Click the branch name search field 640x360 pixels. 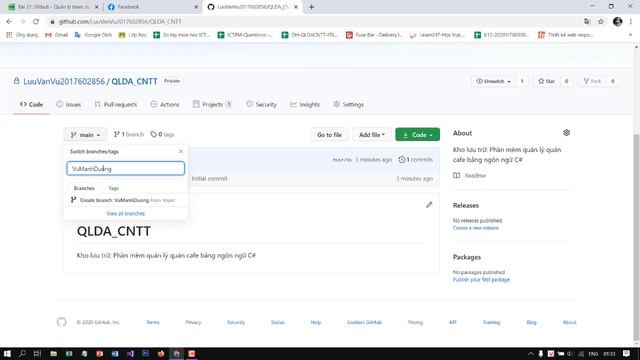tap(125, 169)
